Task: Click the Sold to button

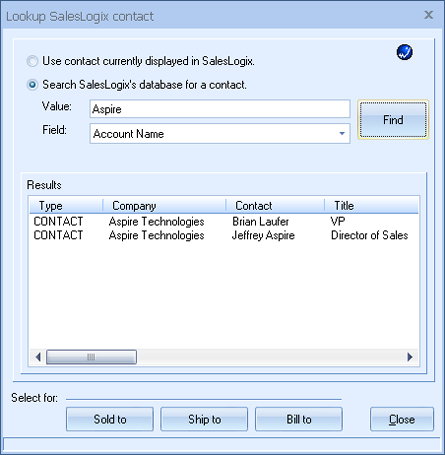Action: click(x=110, y=419)
